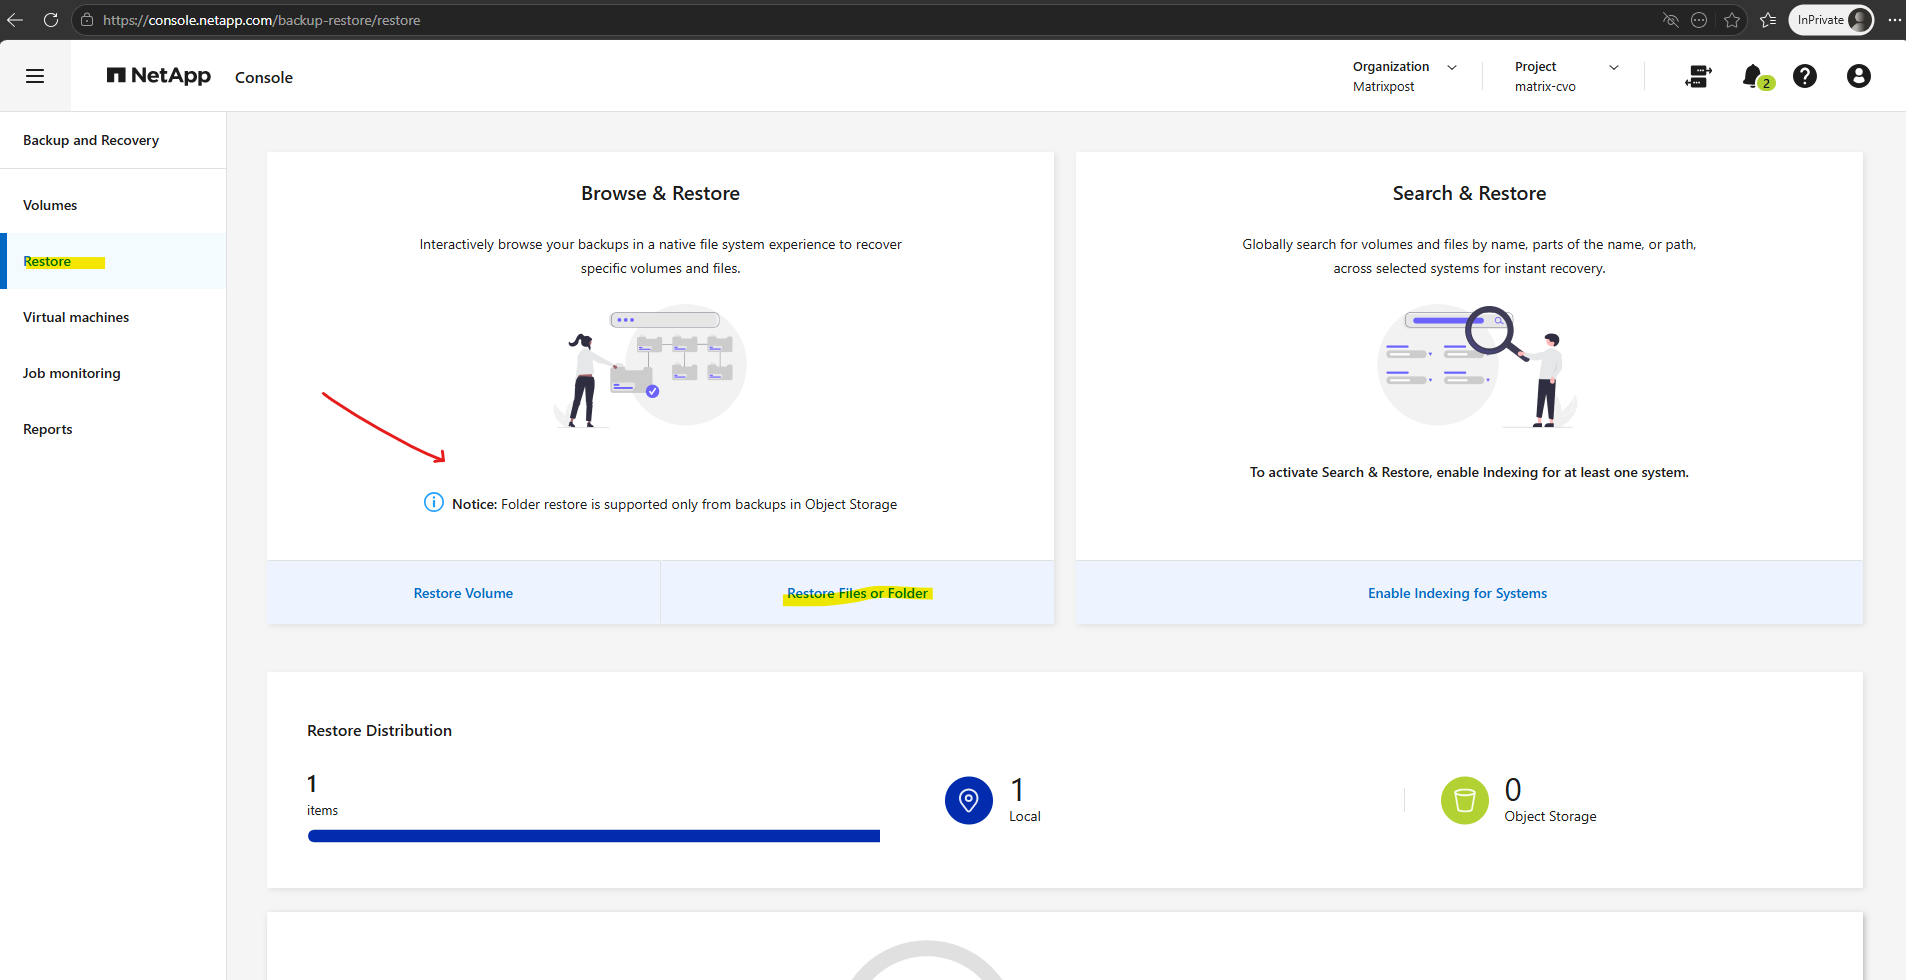Image resolution: width=1906 pixels, height=980 pixels.
Task: Reload the page with the refresh icon
Action: point(51,20)
